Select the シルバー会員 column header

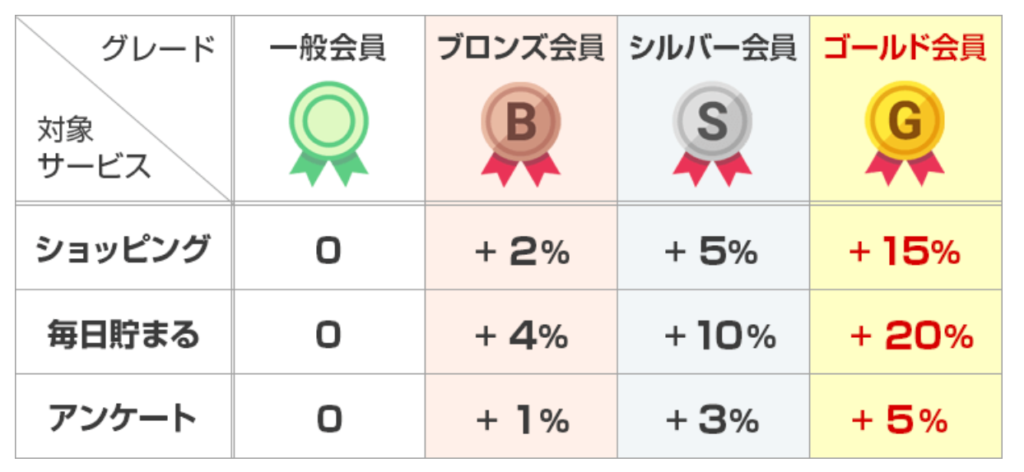point(713,50)
